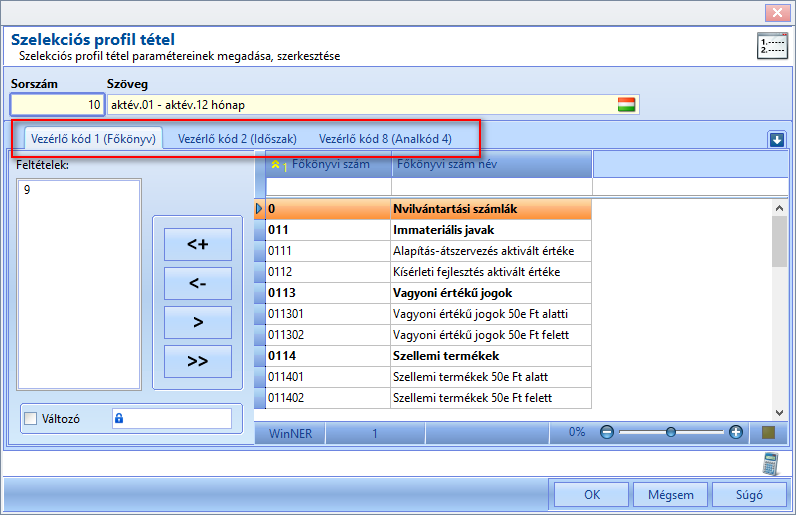
Task: Click the zoom slider handle
Action: [x=671, y=432]
